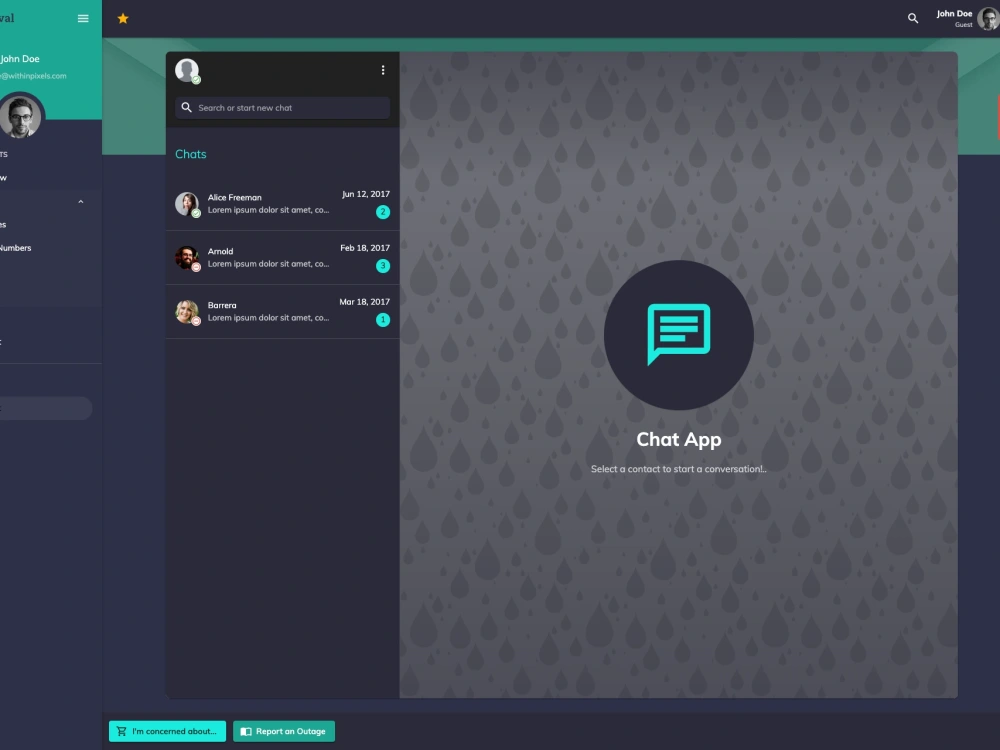This screenshot has height=750, width=1000.
Task: Open Alice Freeman conversation
Action: point(283,203)
